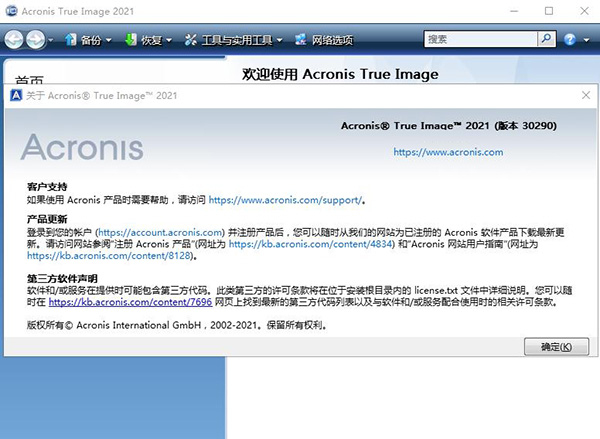Click the 第三方软件声明 heading text
Screen dimensions: 600x439
point(62,278)
